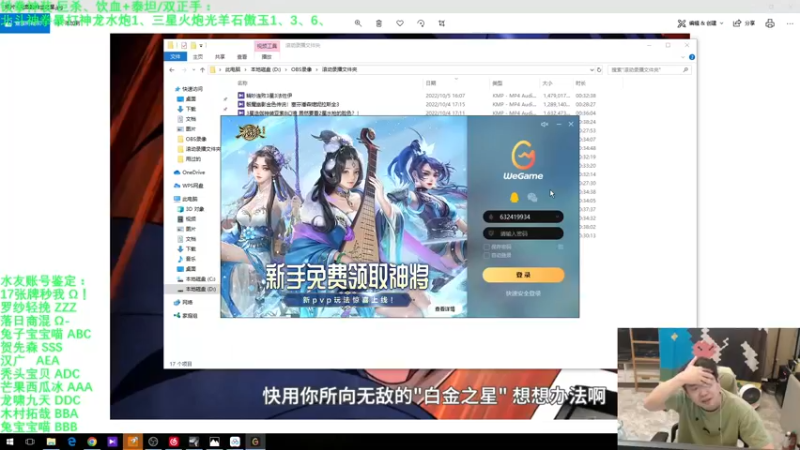Sort files by 大小 column
Viewport: 800px width, 450px height.
pos(547,83)
